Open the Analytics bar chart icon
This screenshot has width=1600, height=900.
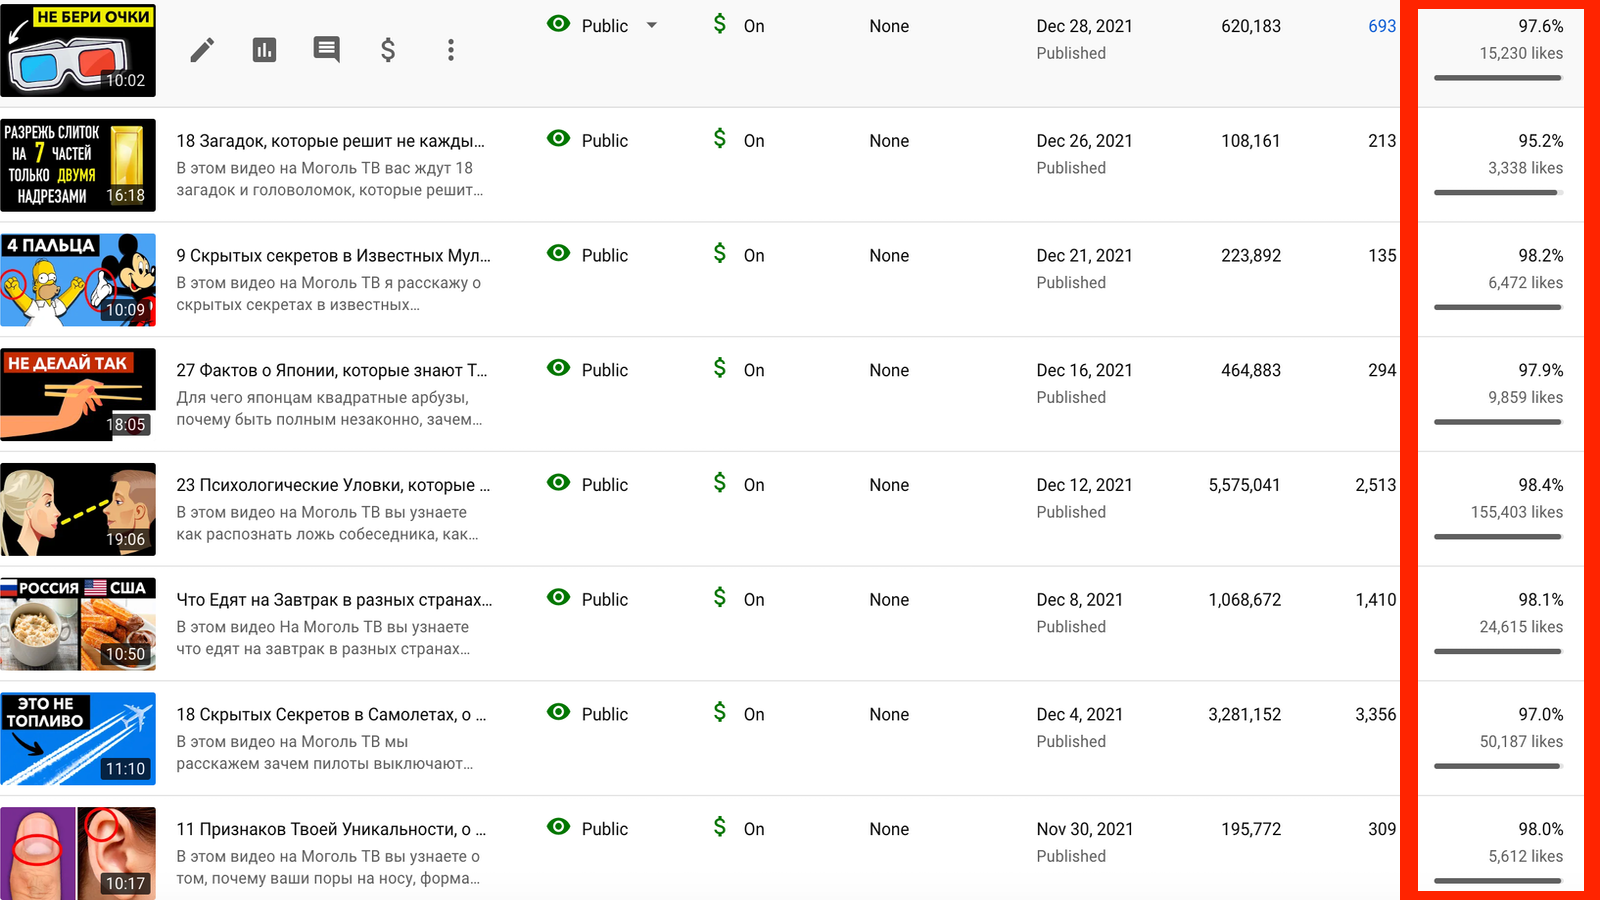[x=264, y=50]
